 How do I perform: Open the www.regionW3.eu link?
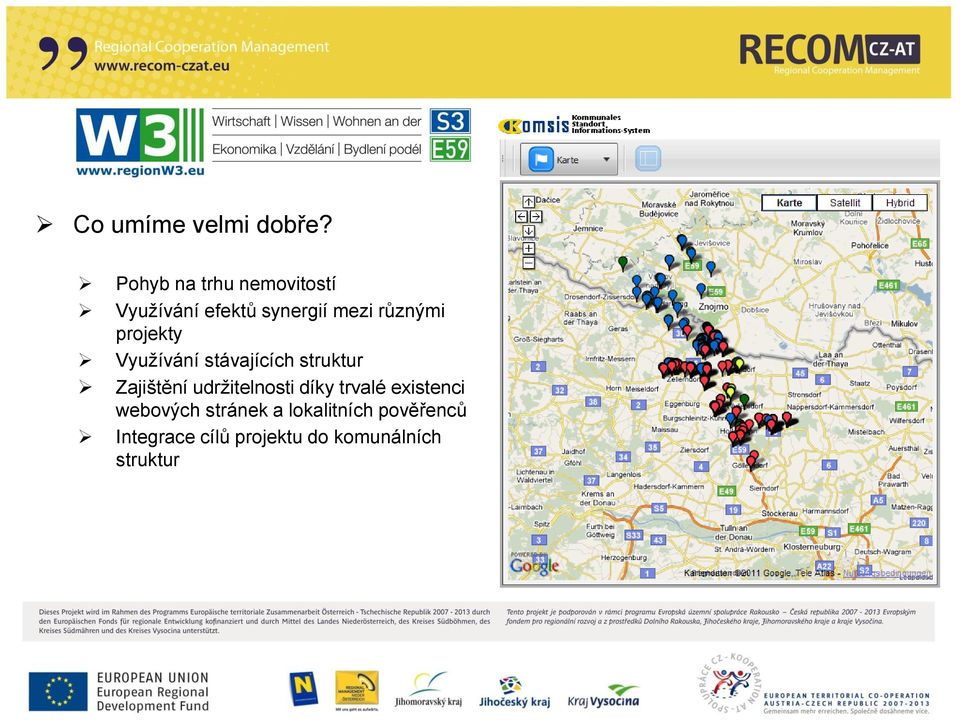[x=140, y=171]
